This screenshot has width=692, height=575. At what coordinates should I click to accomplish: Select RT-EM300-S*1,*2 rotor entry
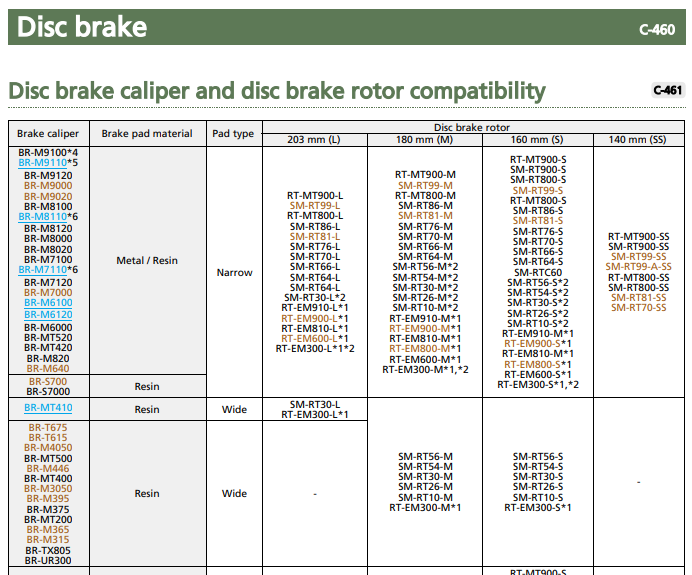click(x=538, y=384)
